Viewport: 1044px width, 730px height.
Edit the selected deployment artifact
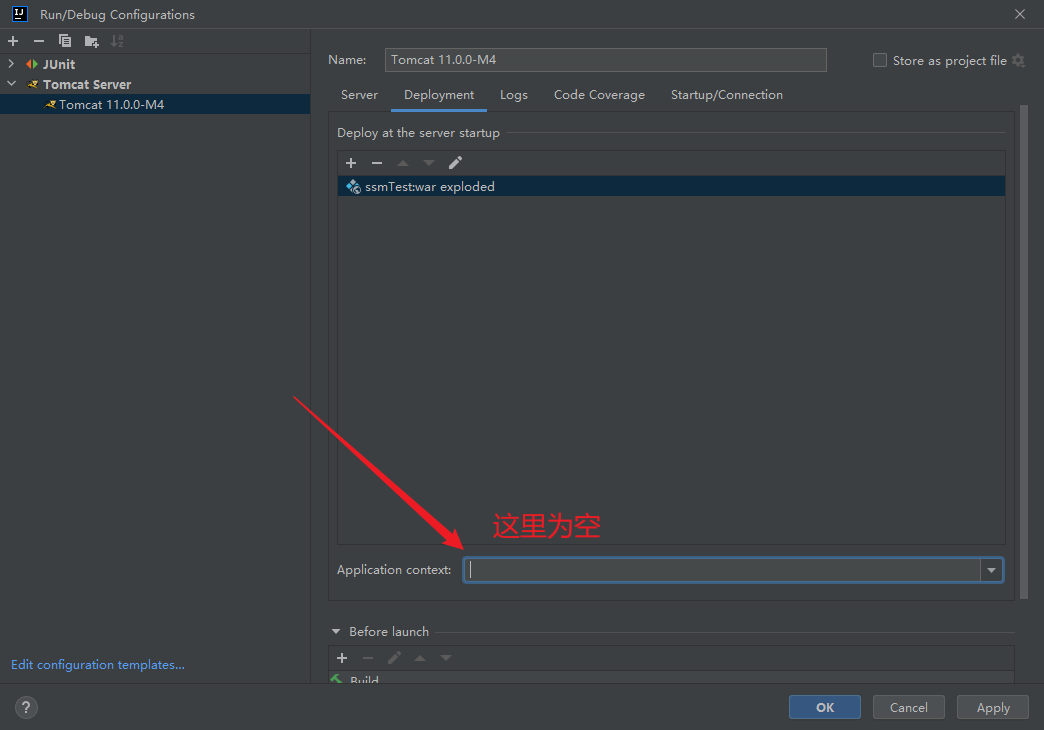(x=455, y=163)
